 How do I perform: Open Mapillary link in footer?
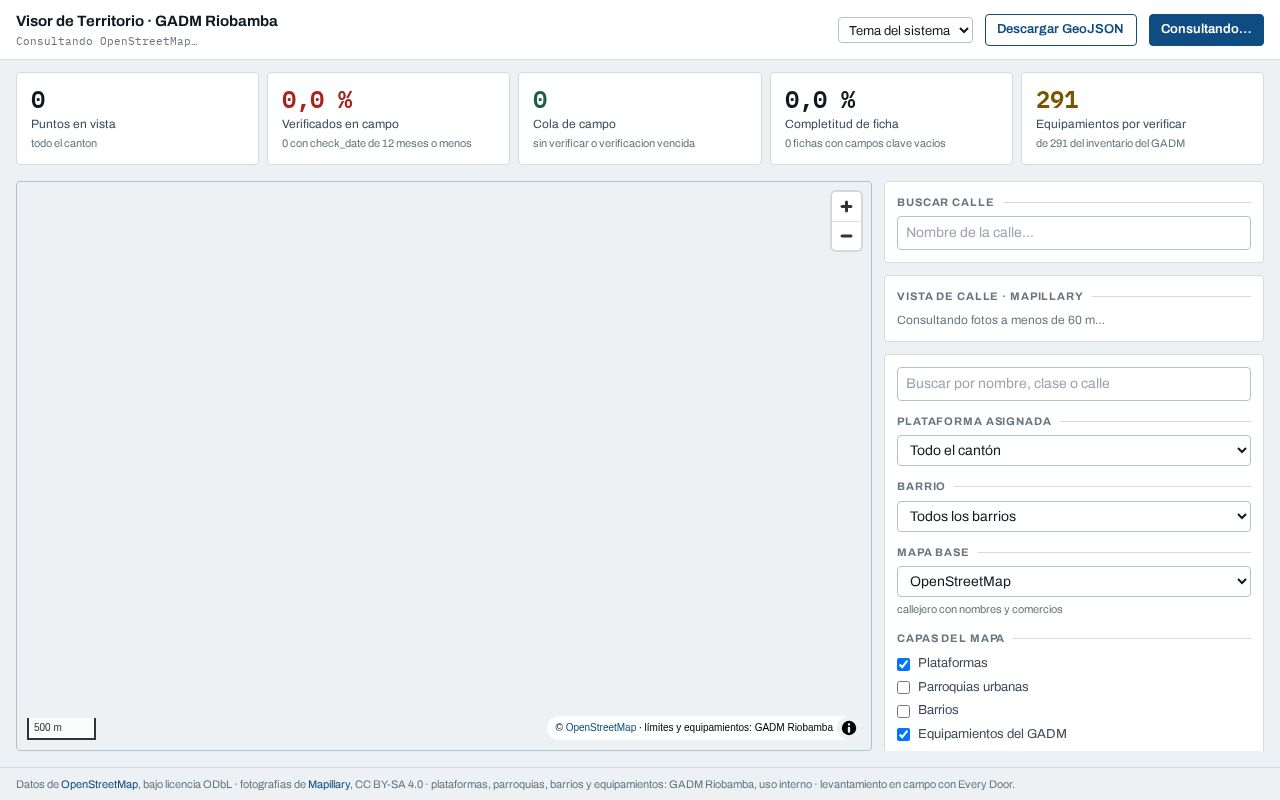[x=329, y=785]
